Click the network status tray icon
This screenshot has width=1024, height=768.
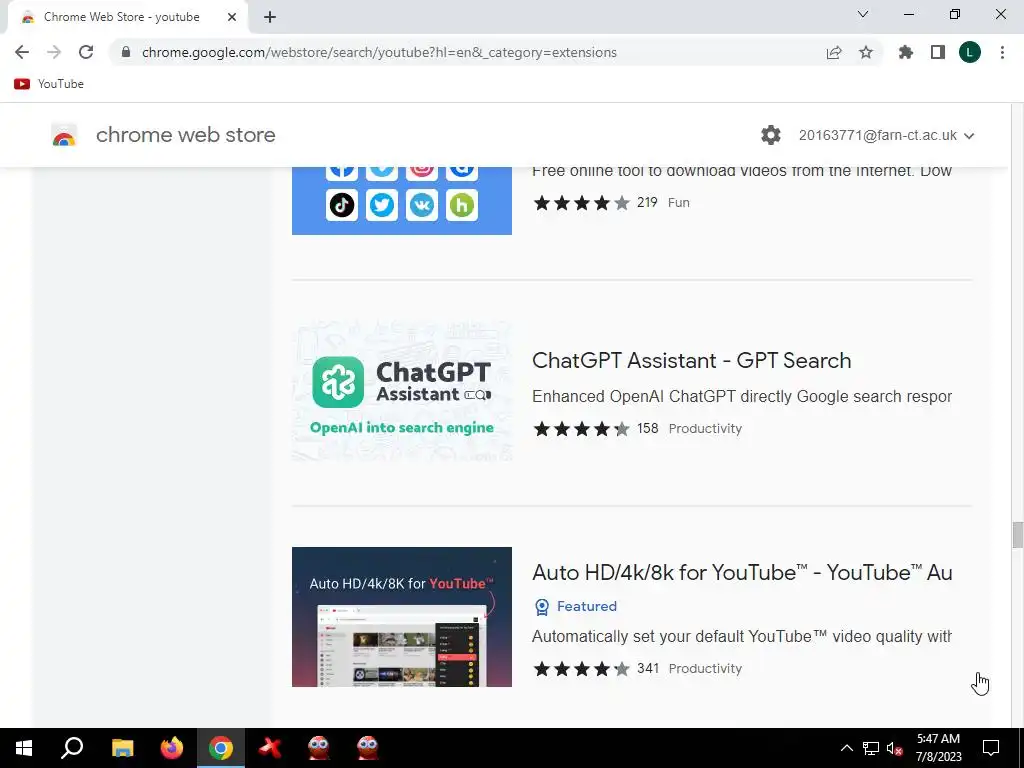click(x=871, y=748)
